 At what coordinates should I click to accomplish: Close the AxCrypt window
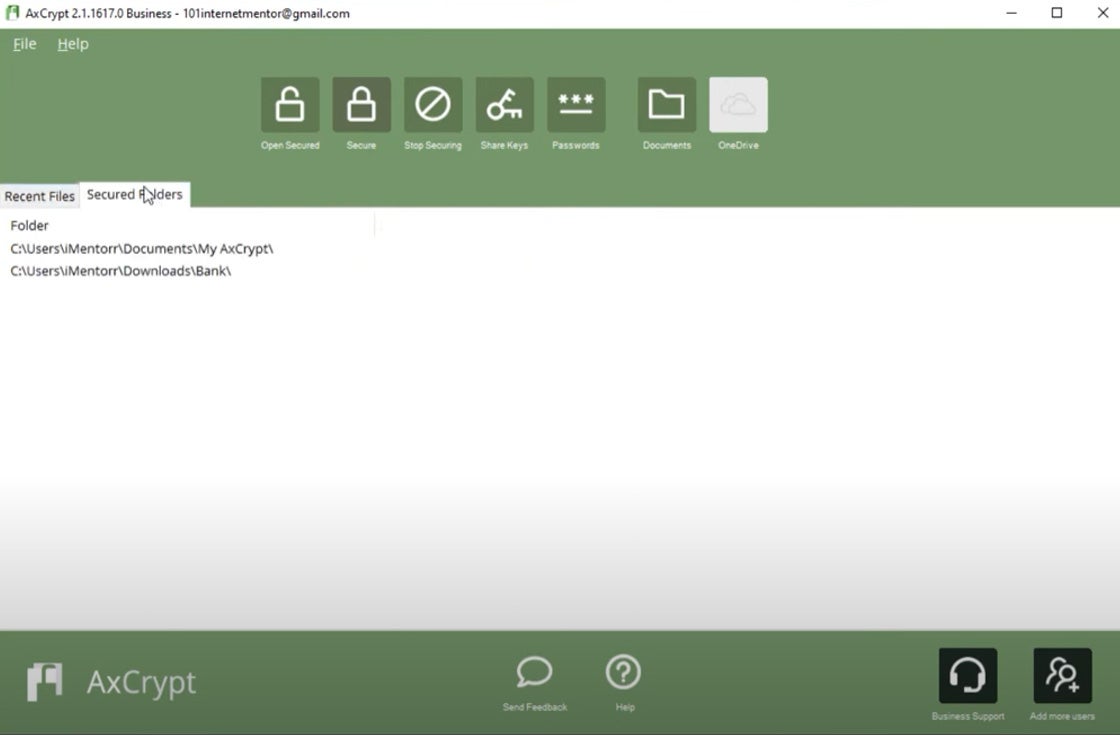pyautogui.click(x=1103, y=13)
